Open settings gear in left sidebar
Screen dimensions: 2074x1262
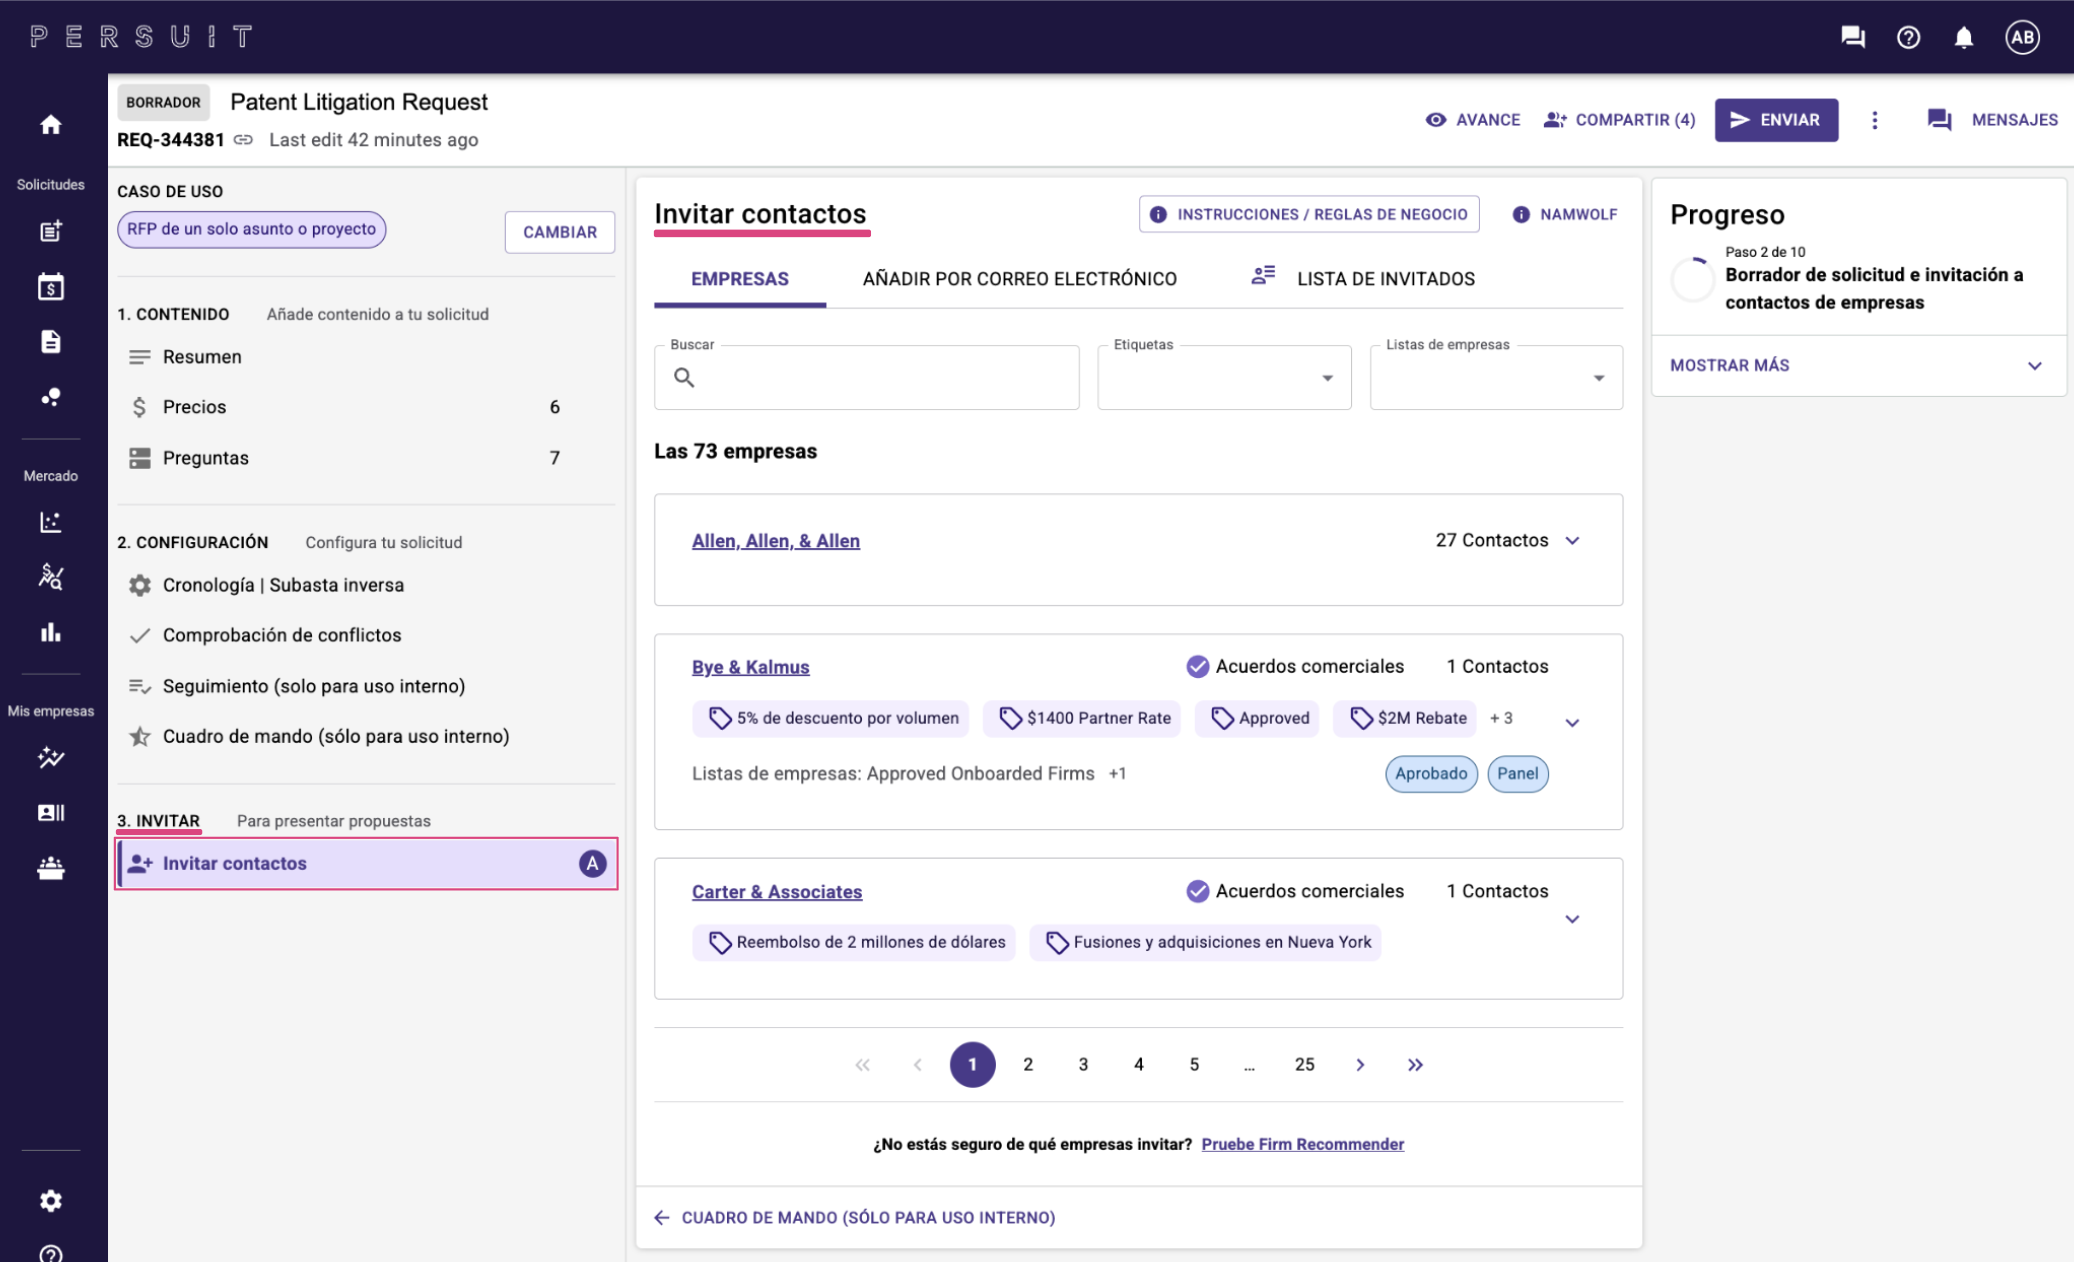(x=51, y=1200)
